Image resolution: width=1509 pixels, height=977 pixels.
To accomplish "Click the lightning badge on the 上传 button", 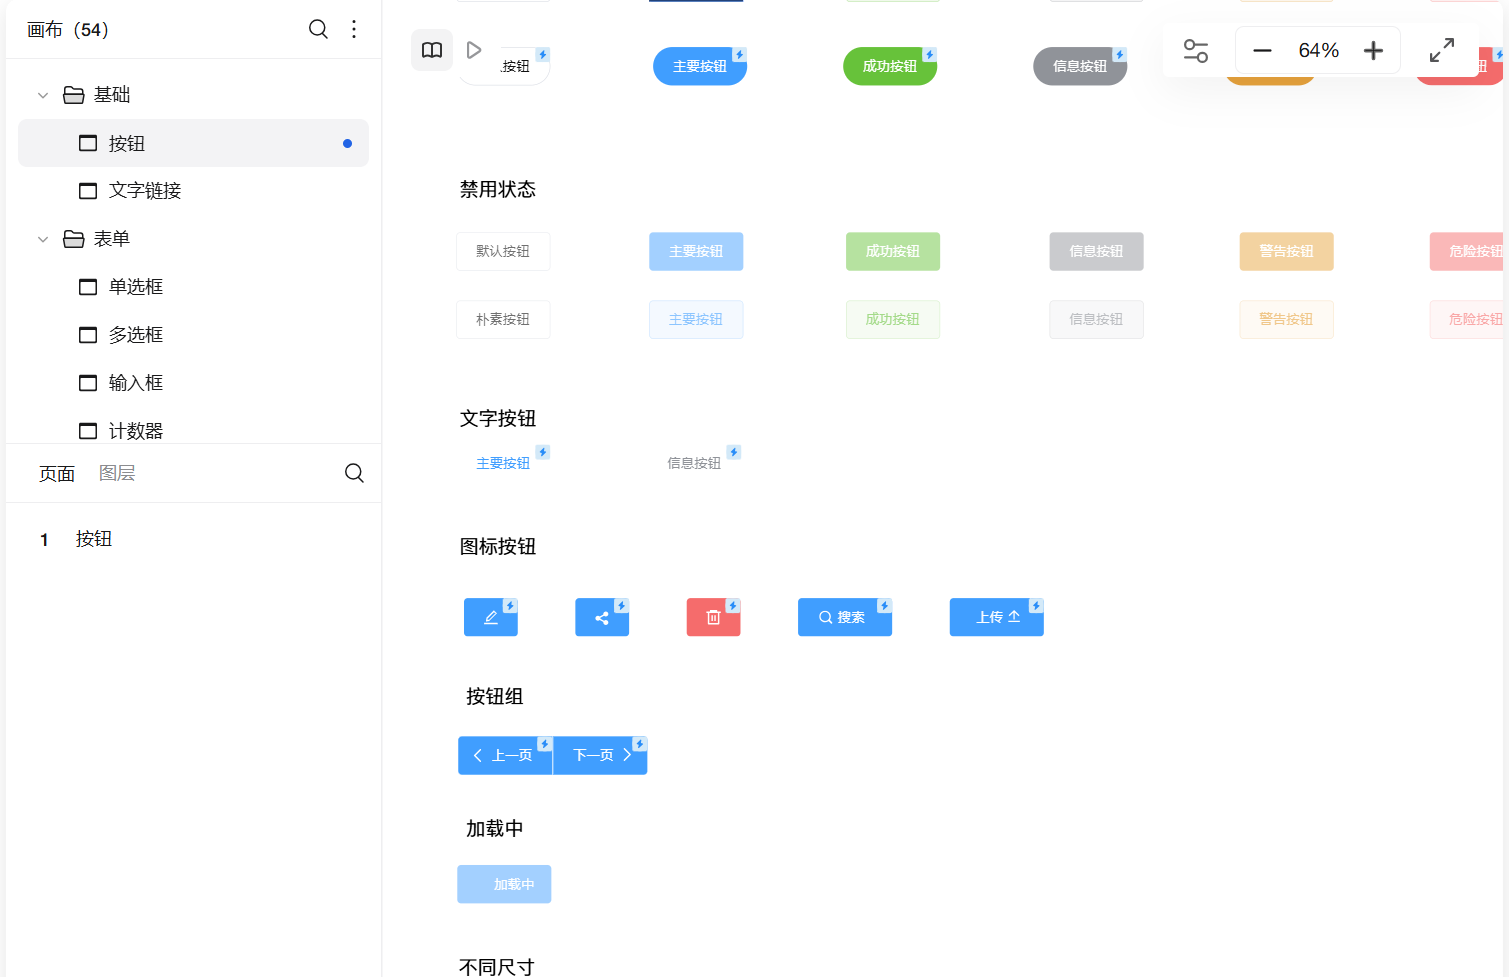I will click(x=1036, y=606).
